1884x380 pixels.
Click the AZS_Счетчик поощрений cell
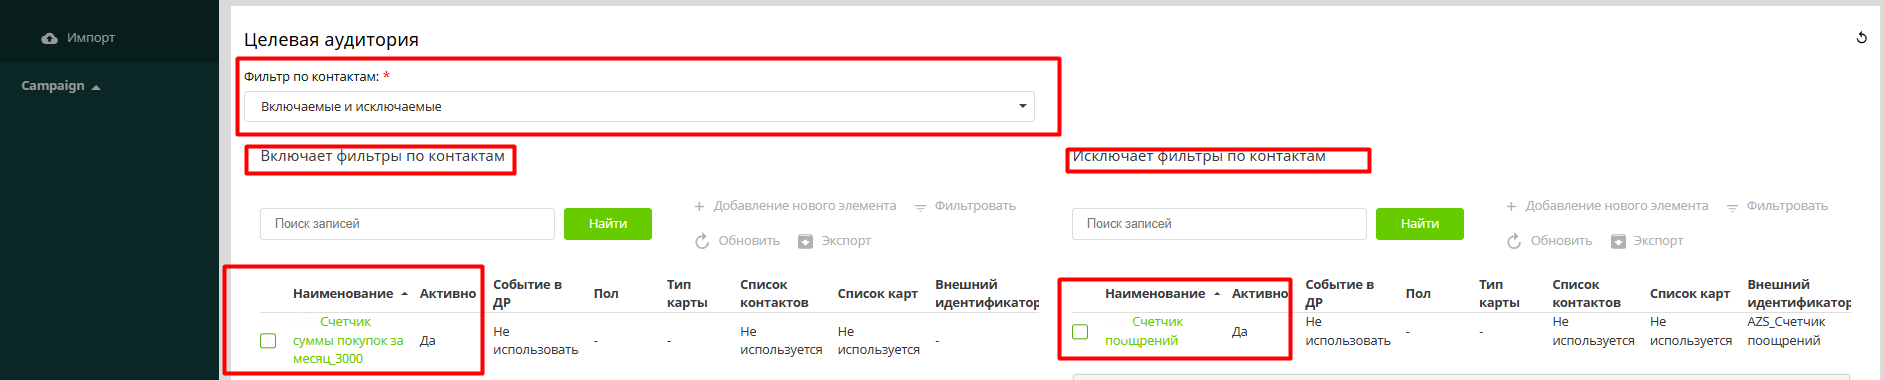tap(1786, 332)
